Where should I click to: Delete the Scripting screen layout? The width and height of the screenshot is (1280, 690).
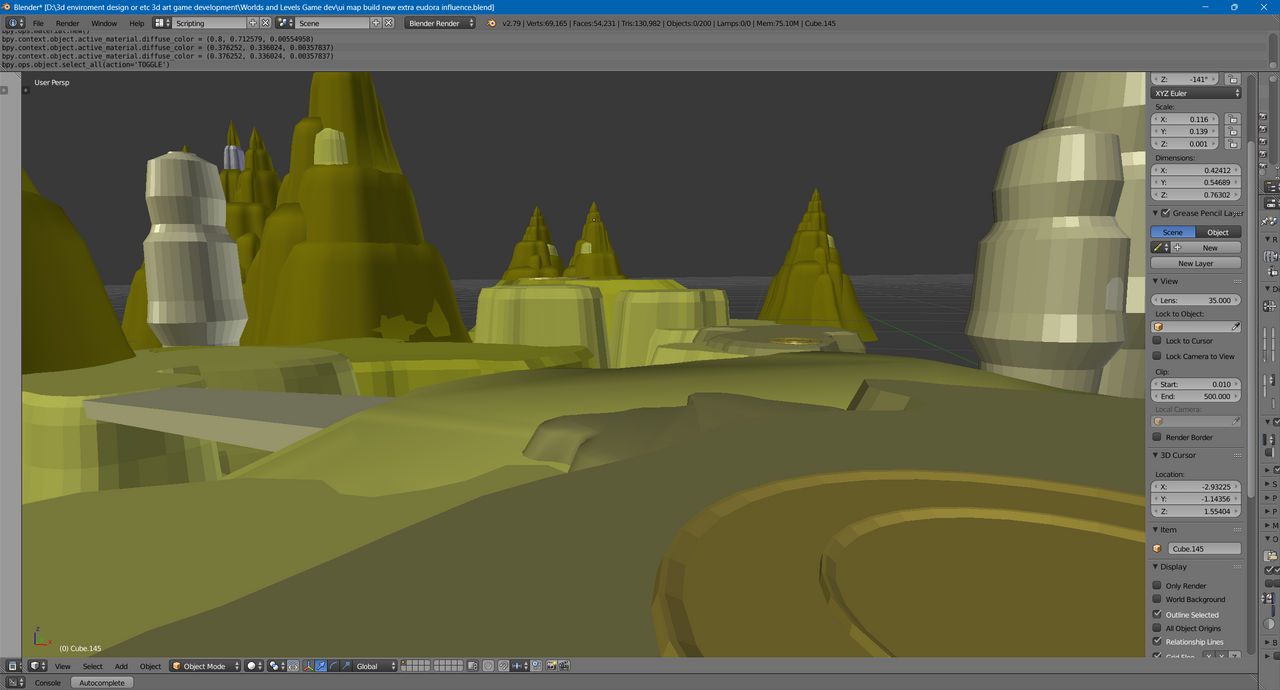point(265,22)
